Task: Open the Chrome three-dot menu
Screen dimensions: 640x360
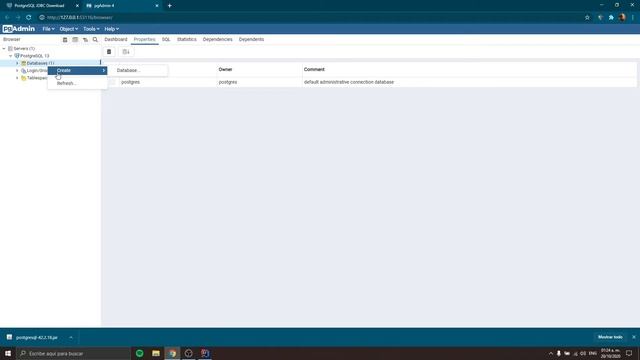Action: tap(633, 18)
